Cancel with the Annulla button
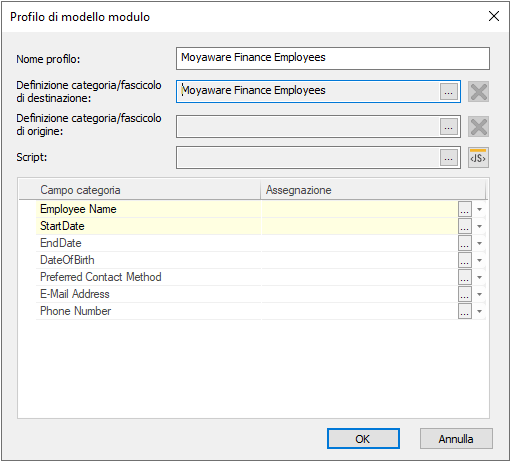This screenshot has height=462, width=510. (x=456, y=439)
